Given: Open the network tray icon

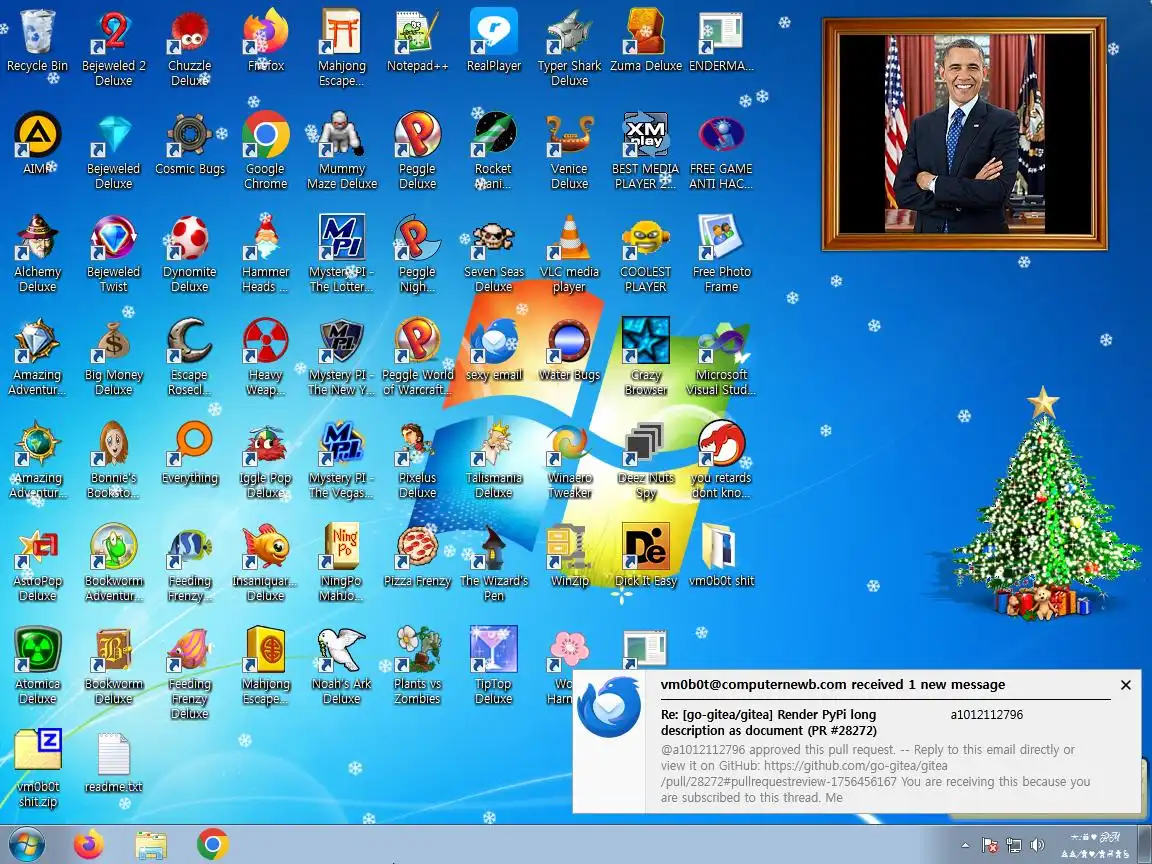Looking at the screenshot, I should (1014, 845).
